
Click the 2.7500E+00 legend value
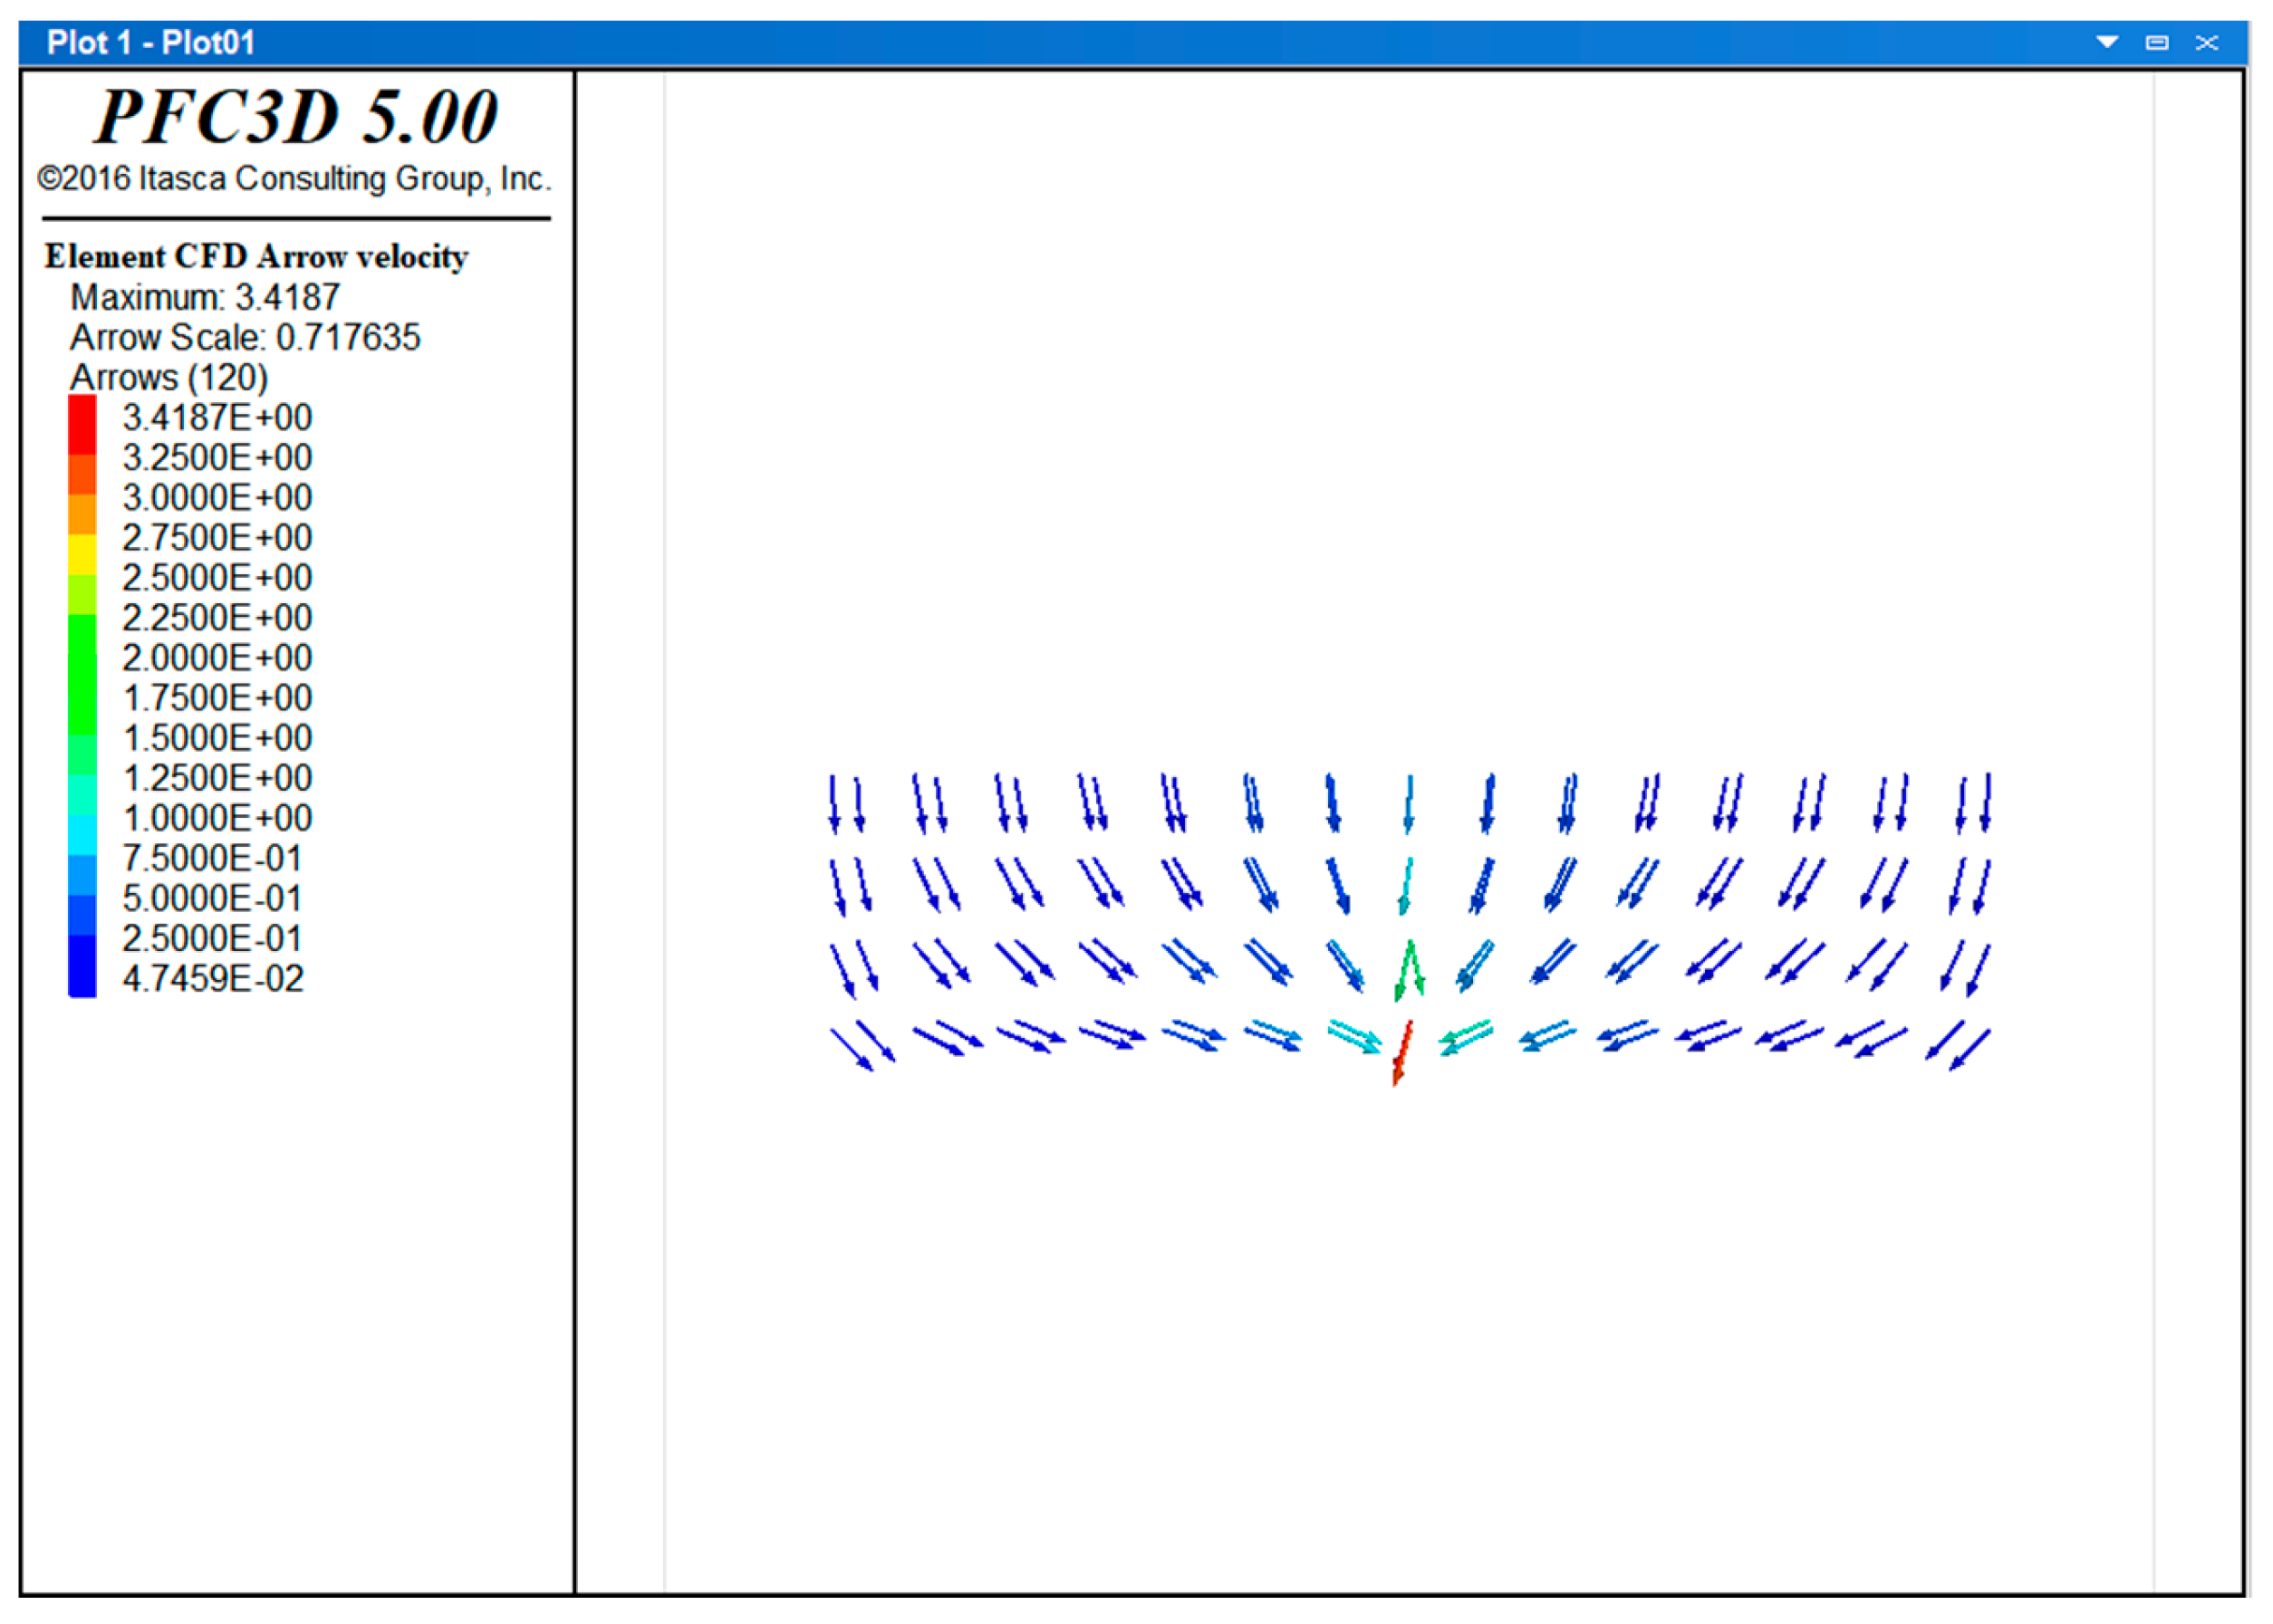[217, 537]
